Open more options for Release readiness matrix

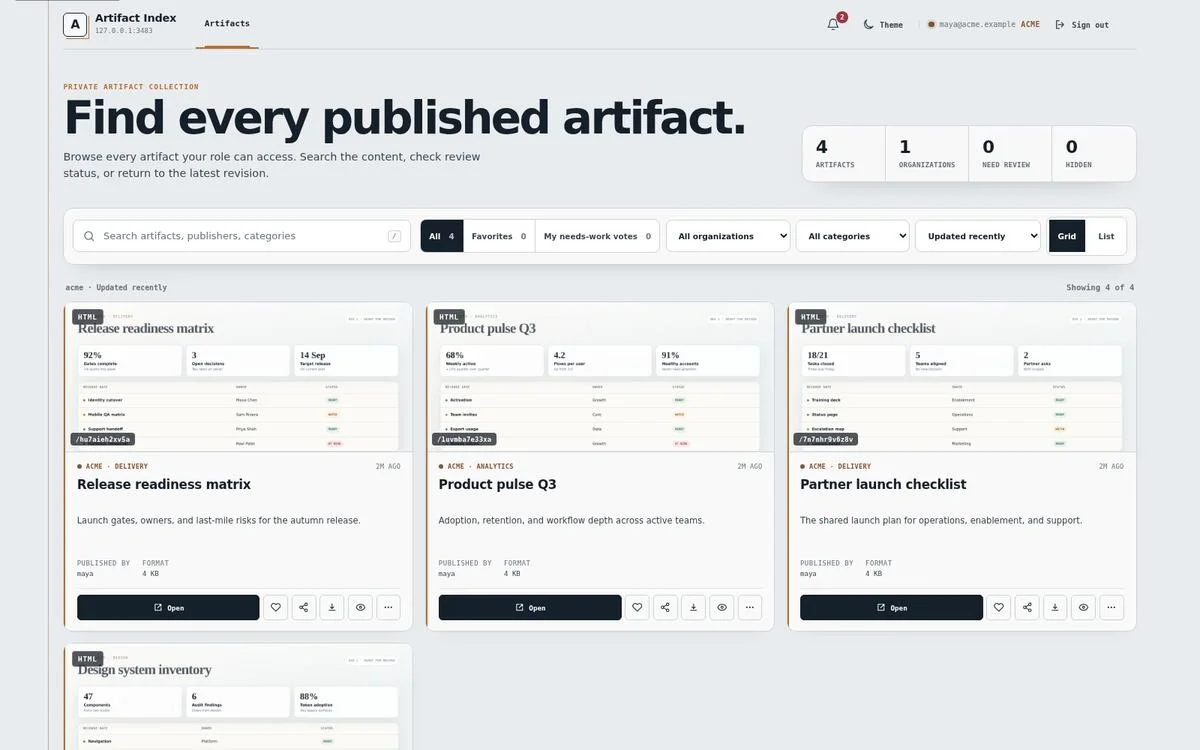point(388,607)
